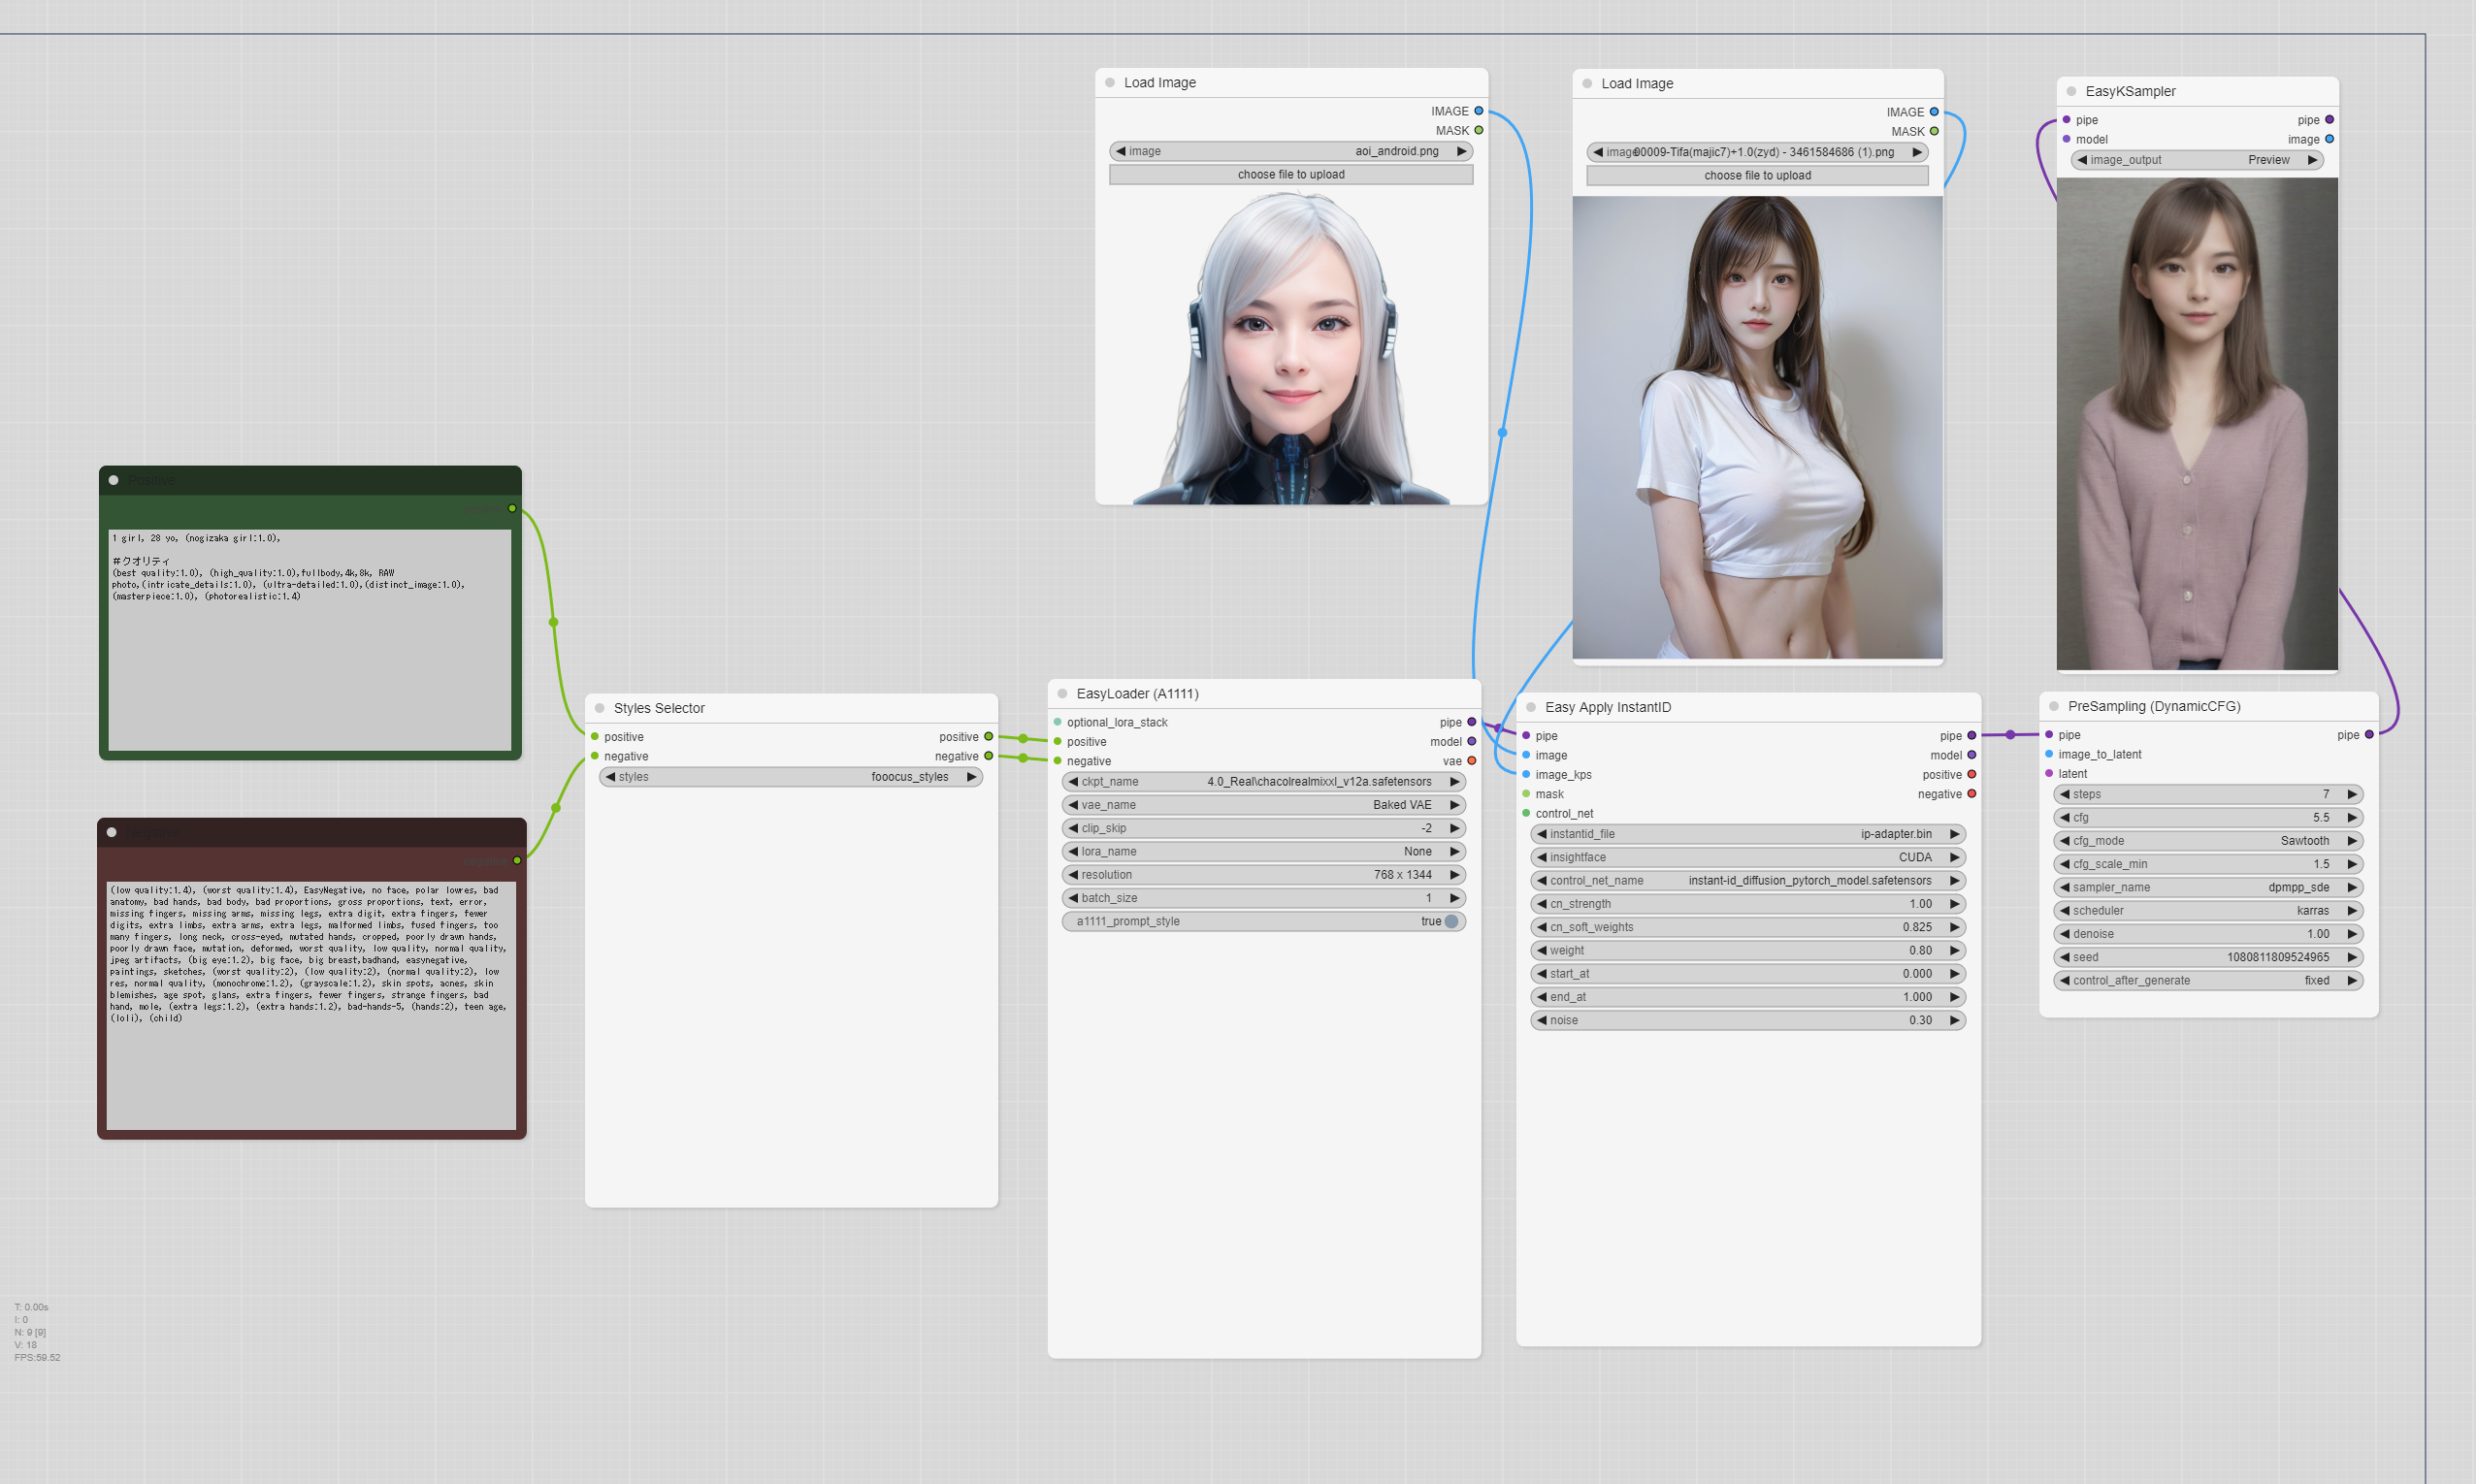
Task: Open the sampler_name dpmpp_sde dropdown
Action: coord(2208,887)
